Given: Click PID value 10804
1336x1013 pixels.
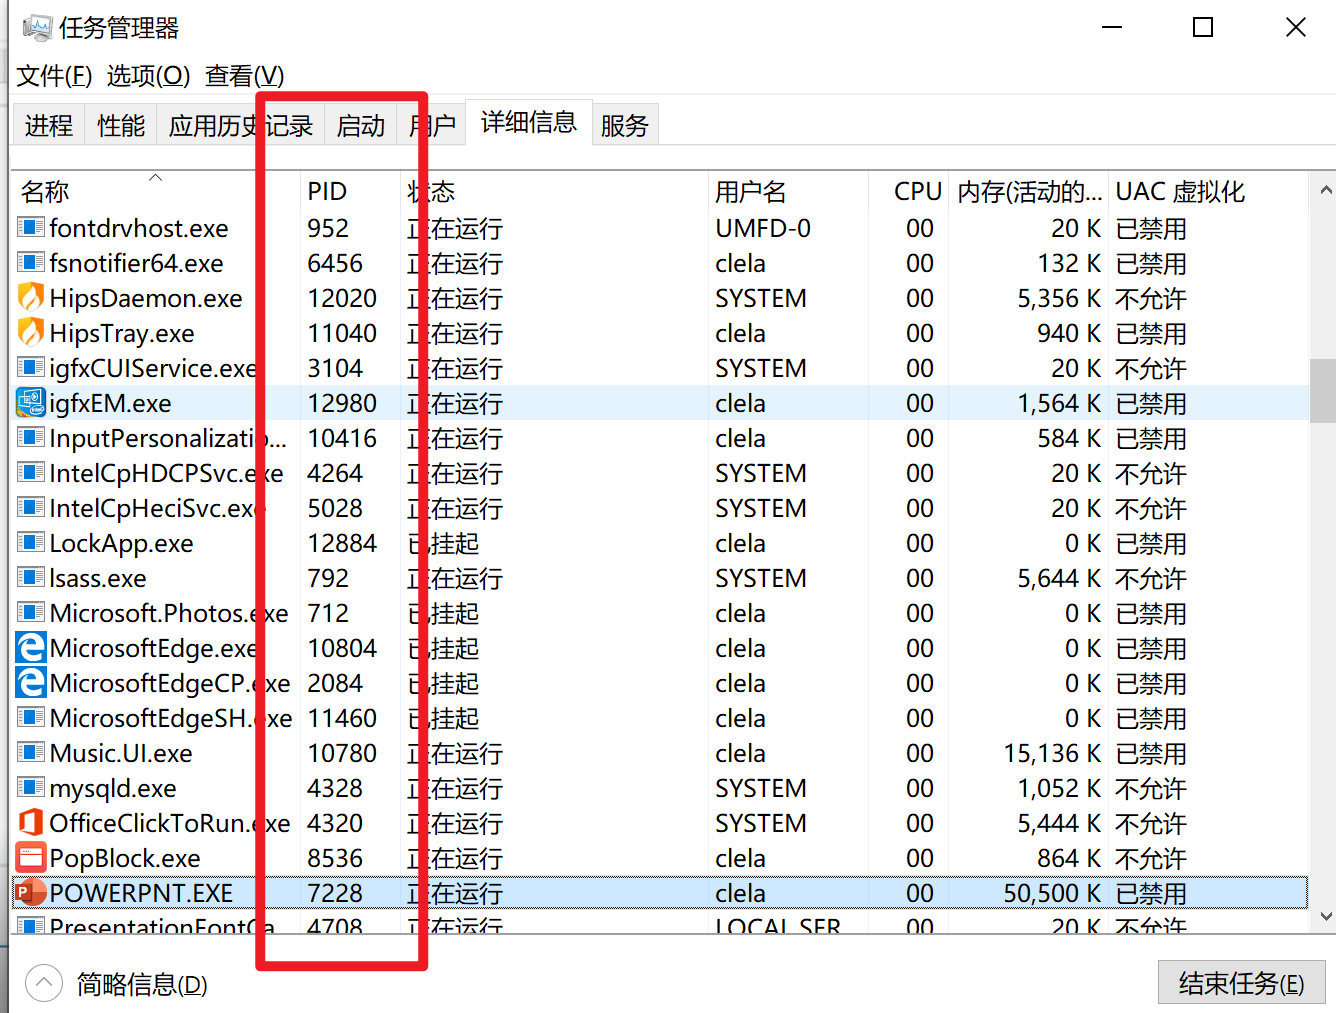Looking at the screenshot, I should [342, 648].
